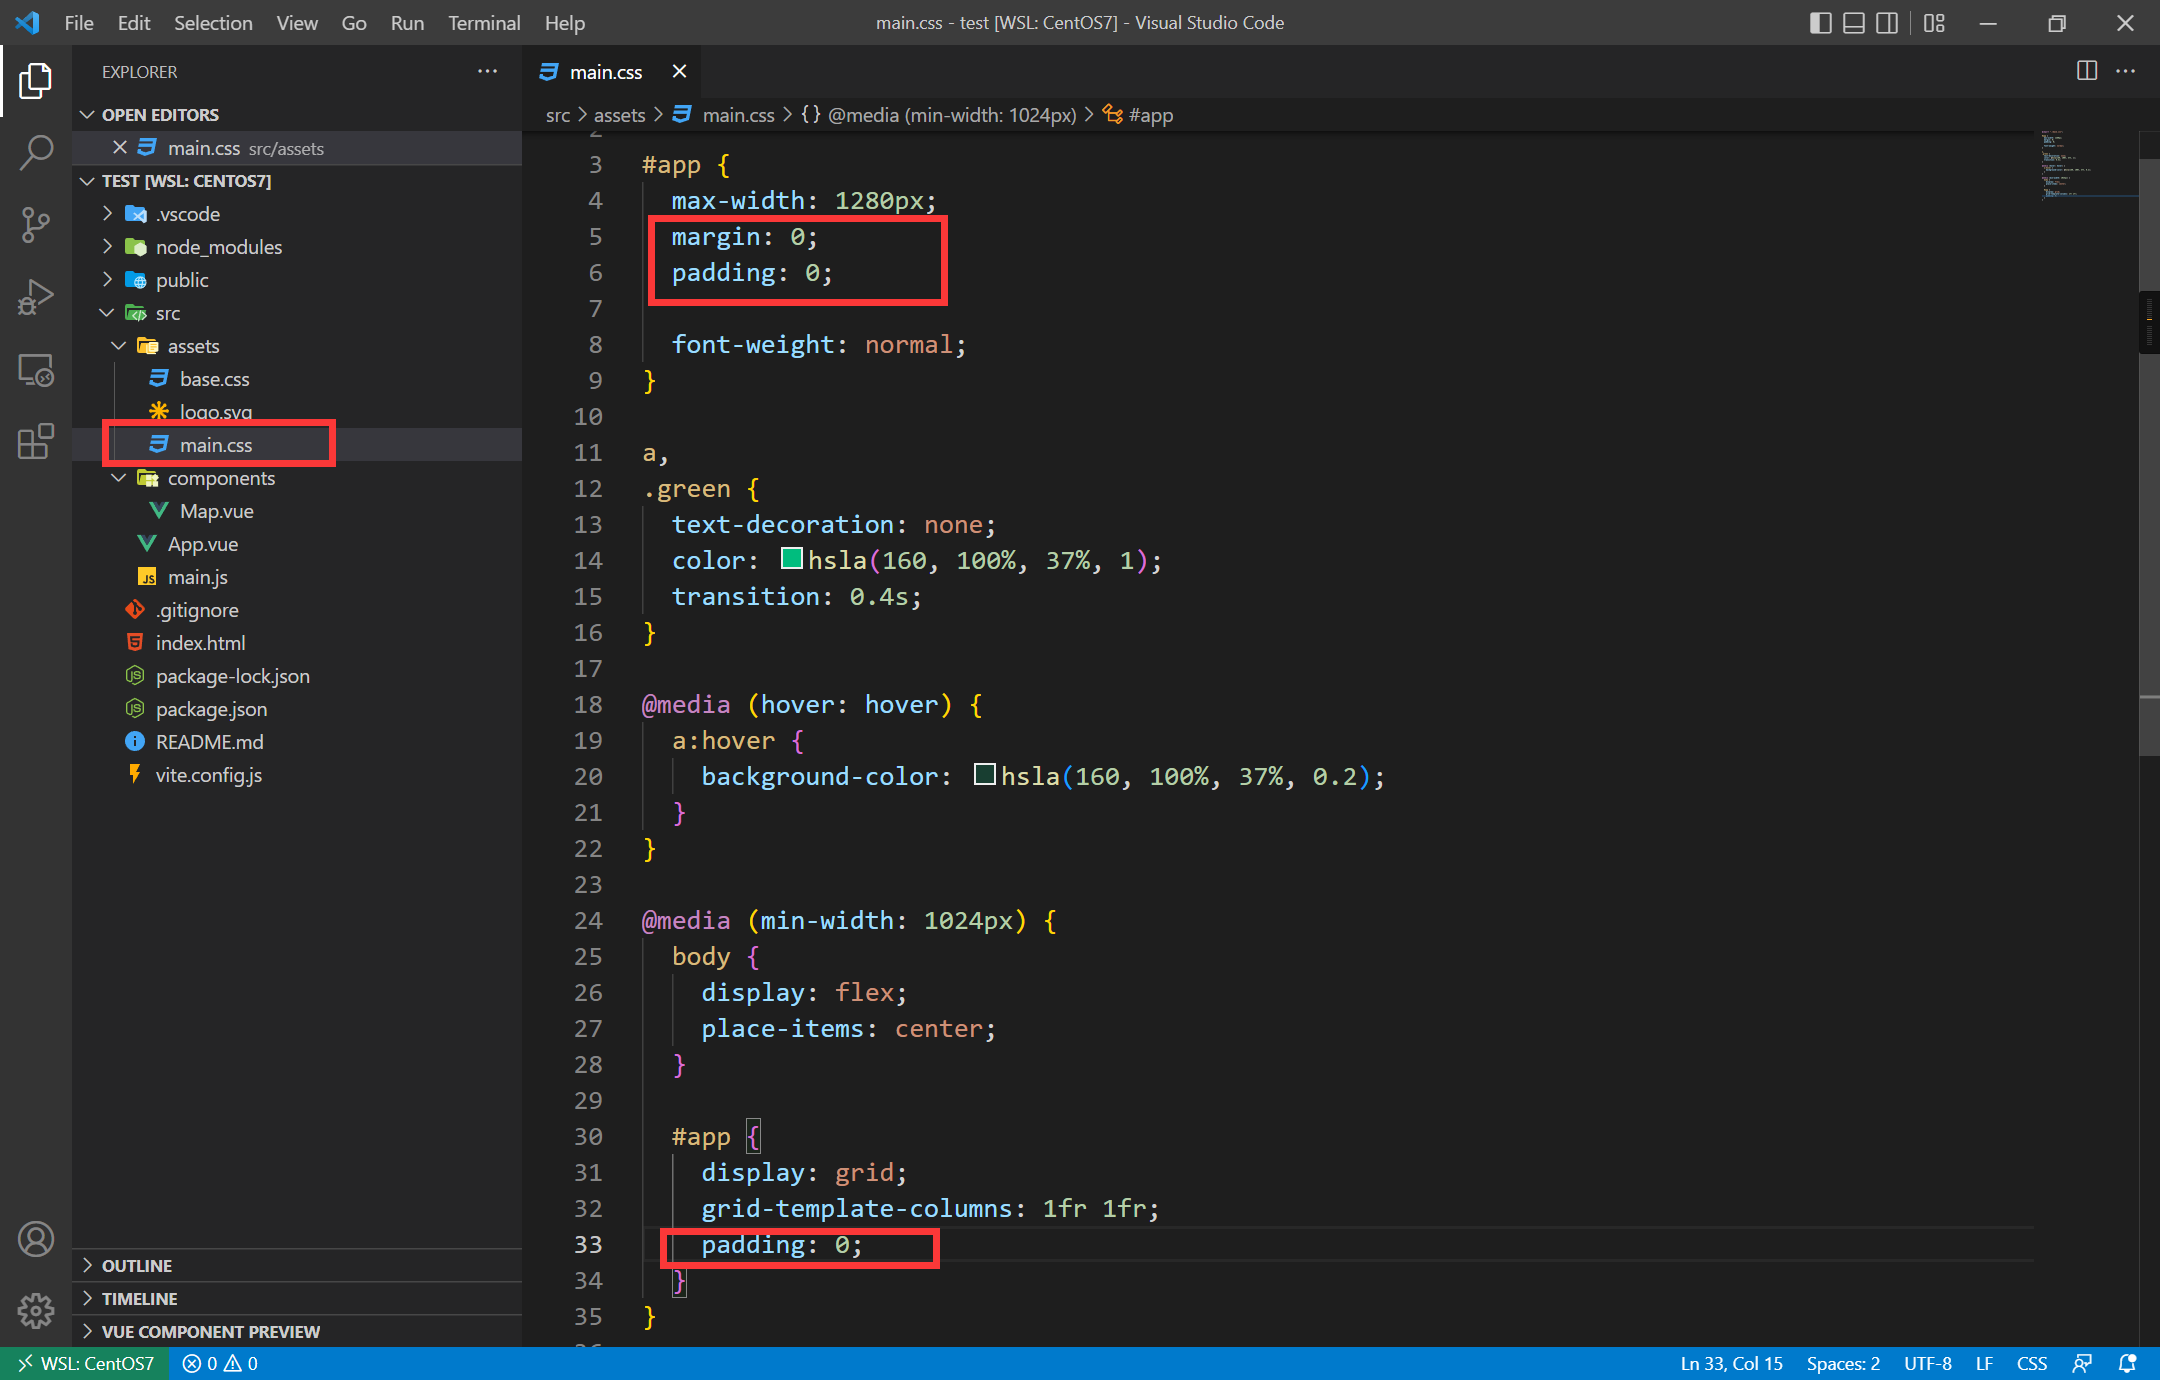The image size is (2160, 1380).
Task: Open the Manage gear icon
Action: [36, 1310]
